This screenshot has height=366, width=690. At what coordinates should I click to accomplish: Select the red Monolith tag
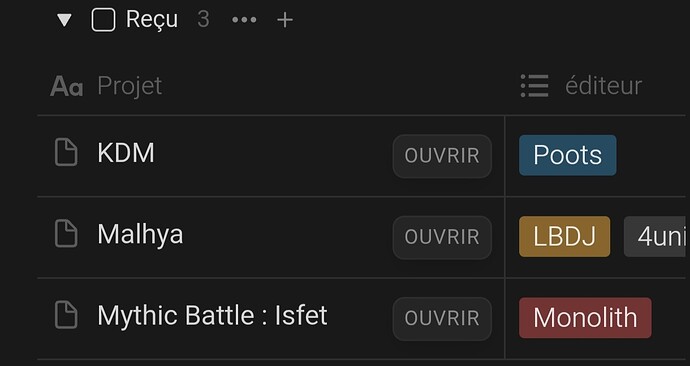(x=585, y=318)
